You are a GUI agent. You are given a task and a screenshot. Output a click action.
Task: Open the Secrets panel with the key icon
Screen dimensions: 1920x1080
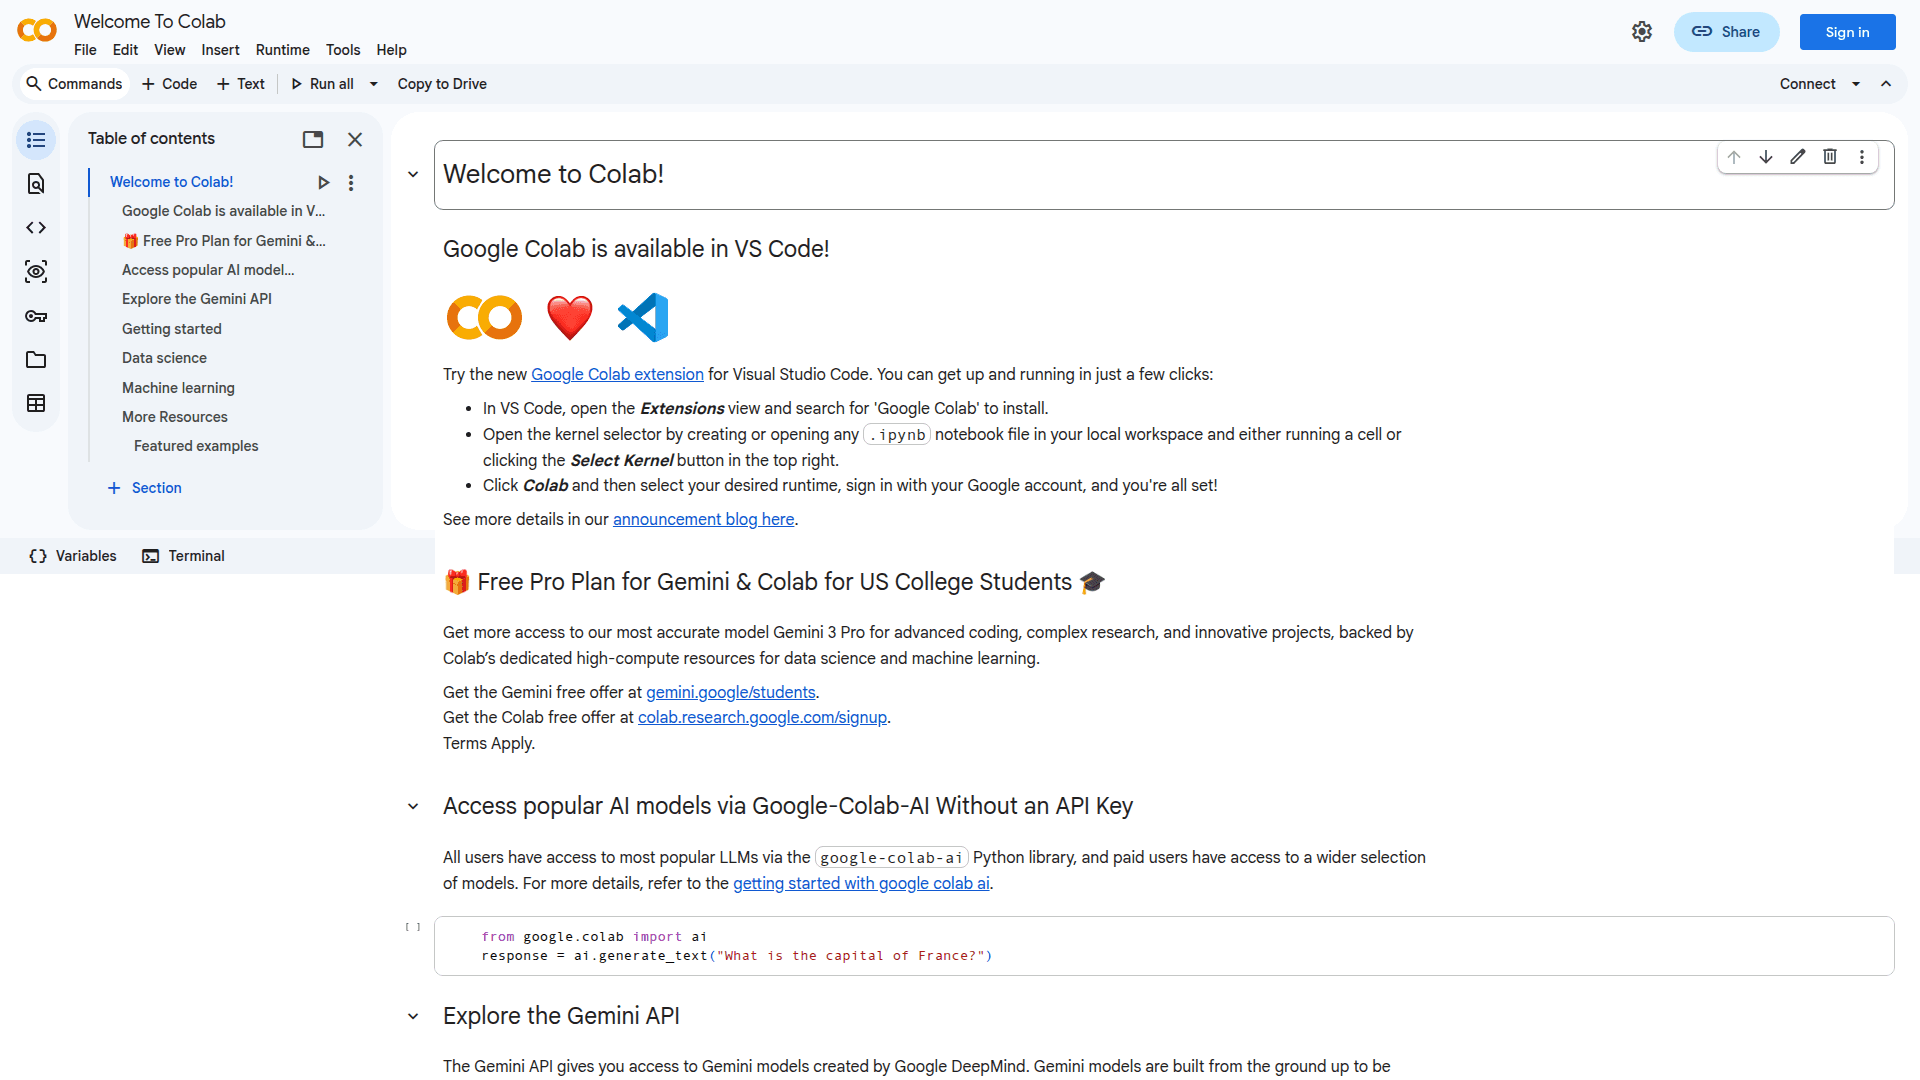point(36,316)
